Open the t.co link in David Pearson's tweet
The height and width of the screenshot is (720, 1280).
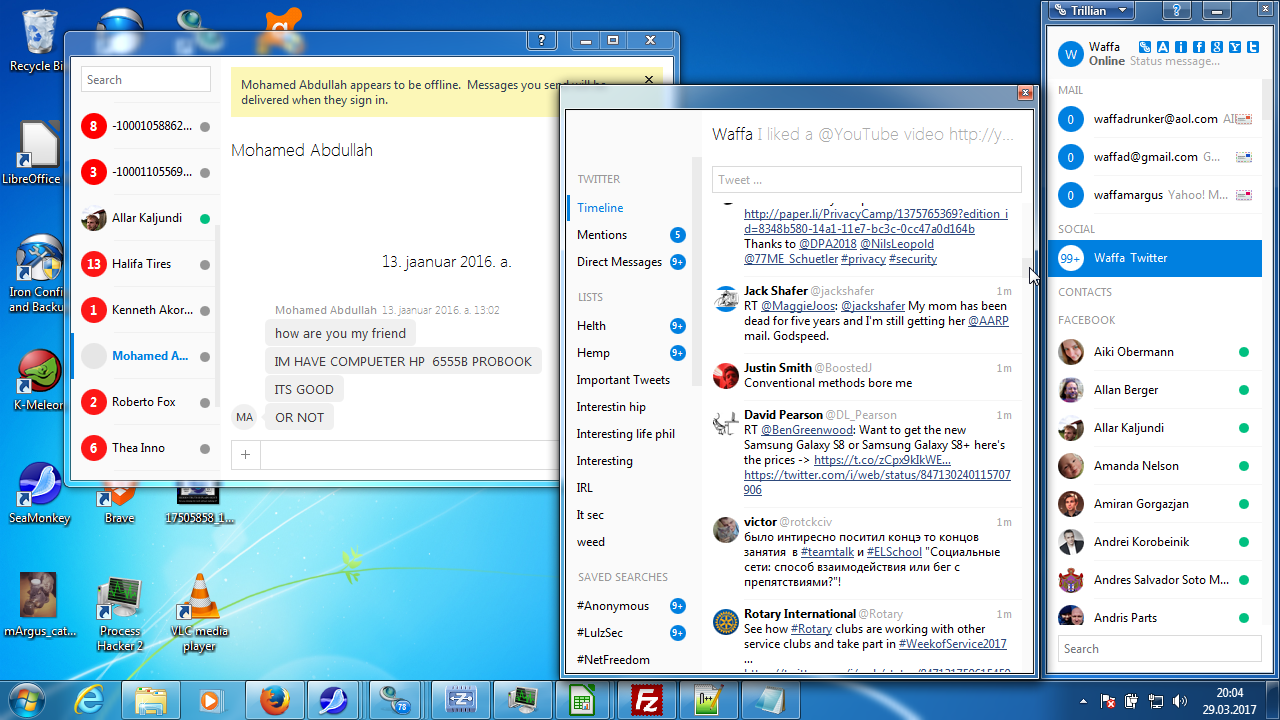point(882,460)
